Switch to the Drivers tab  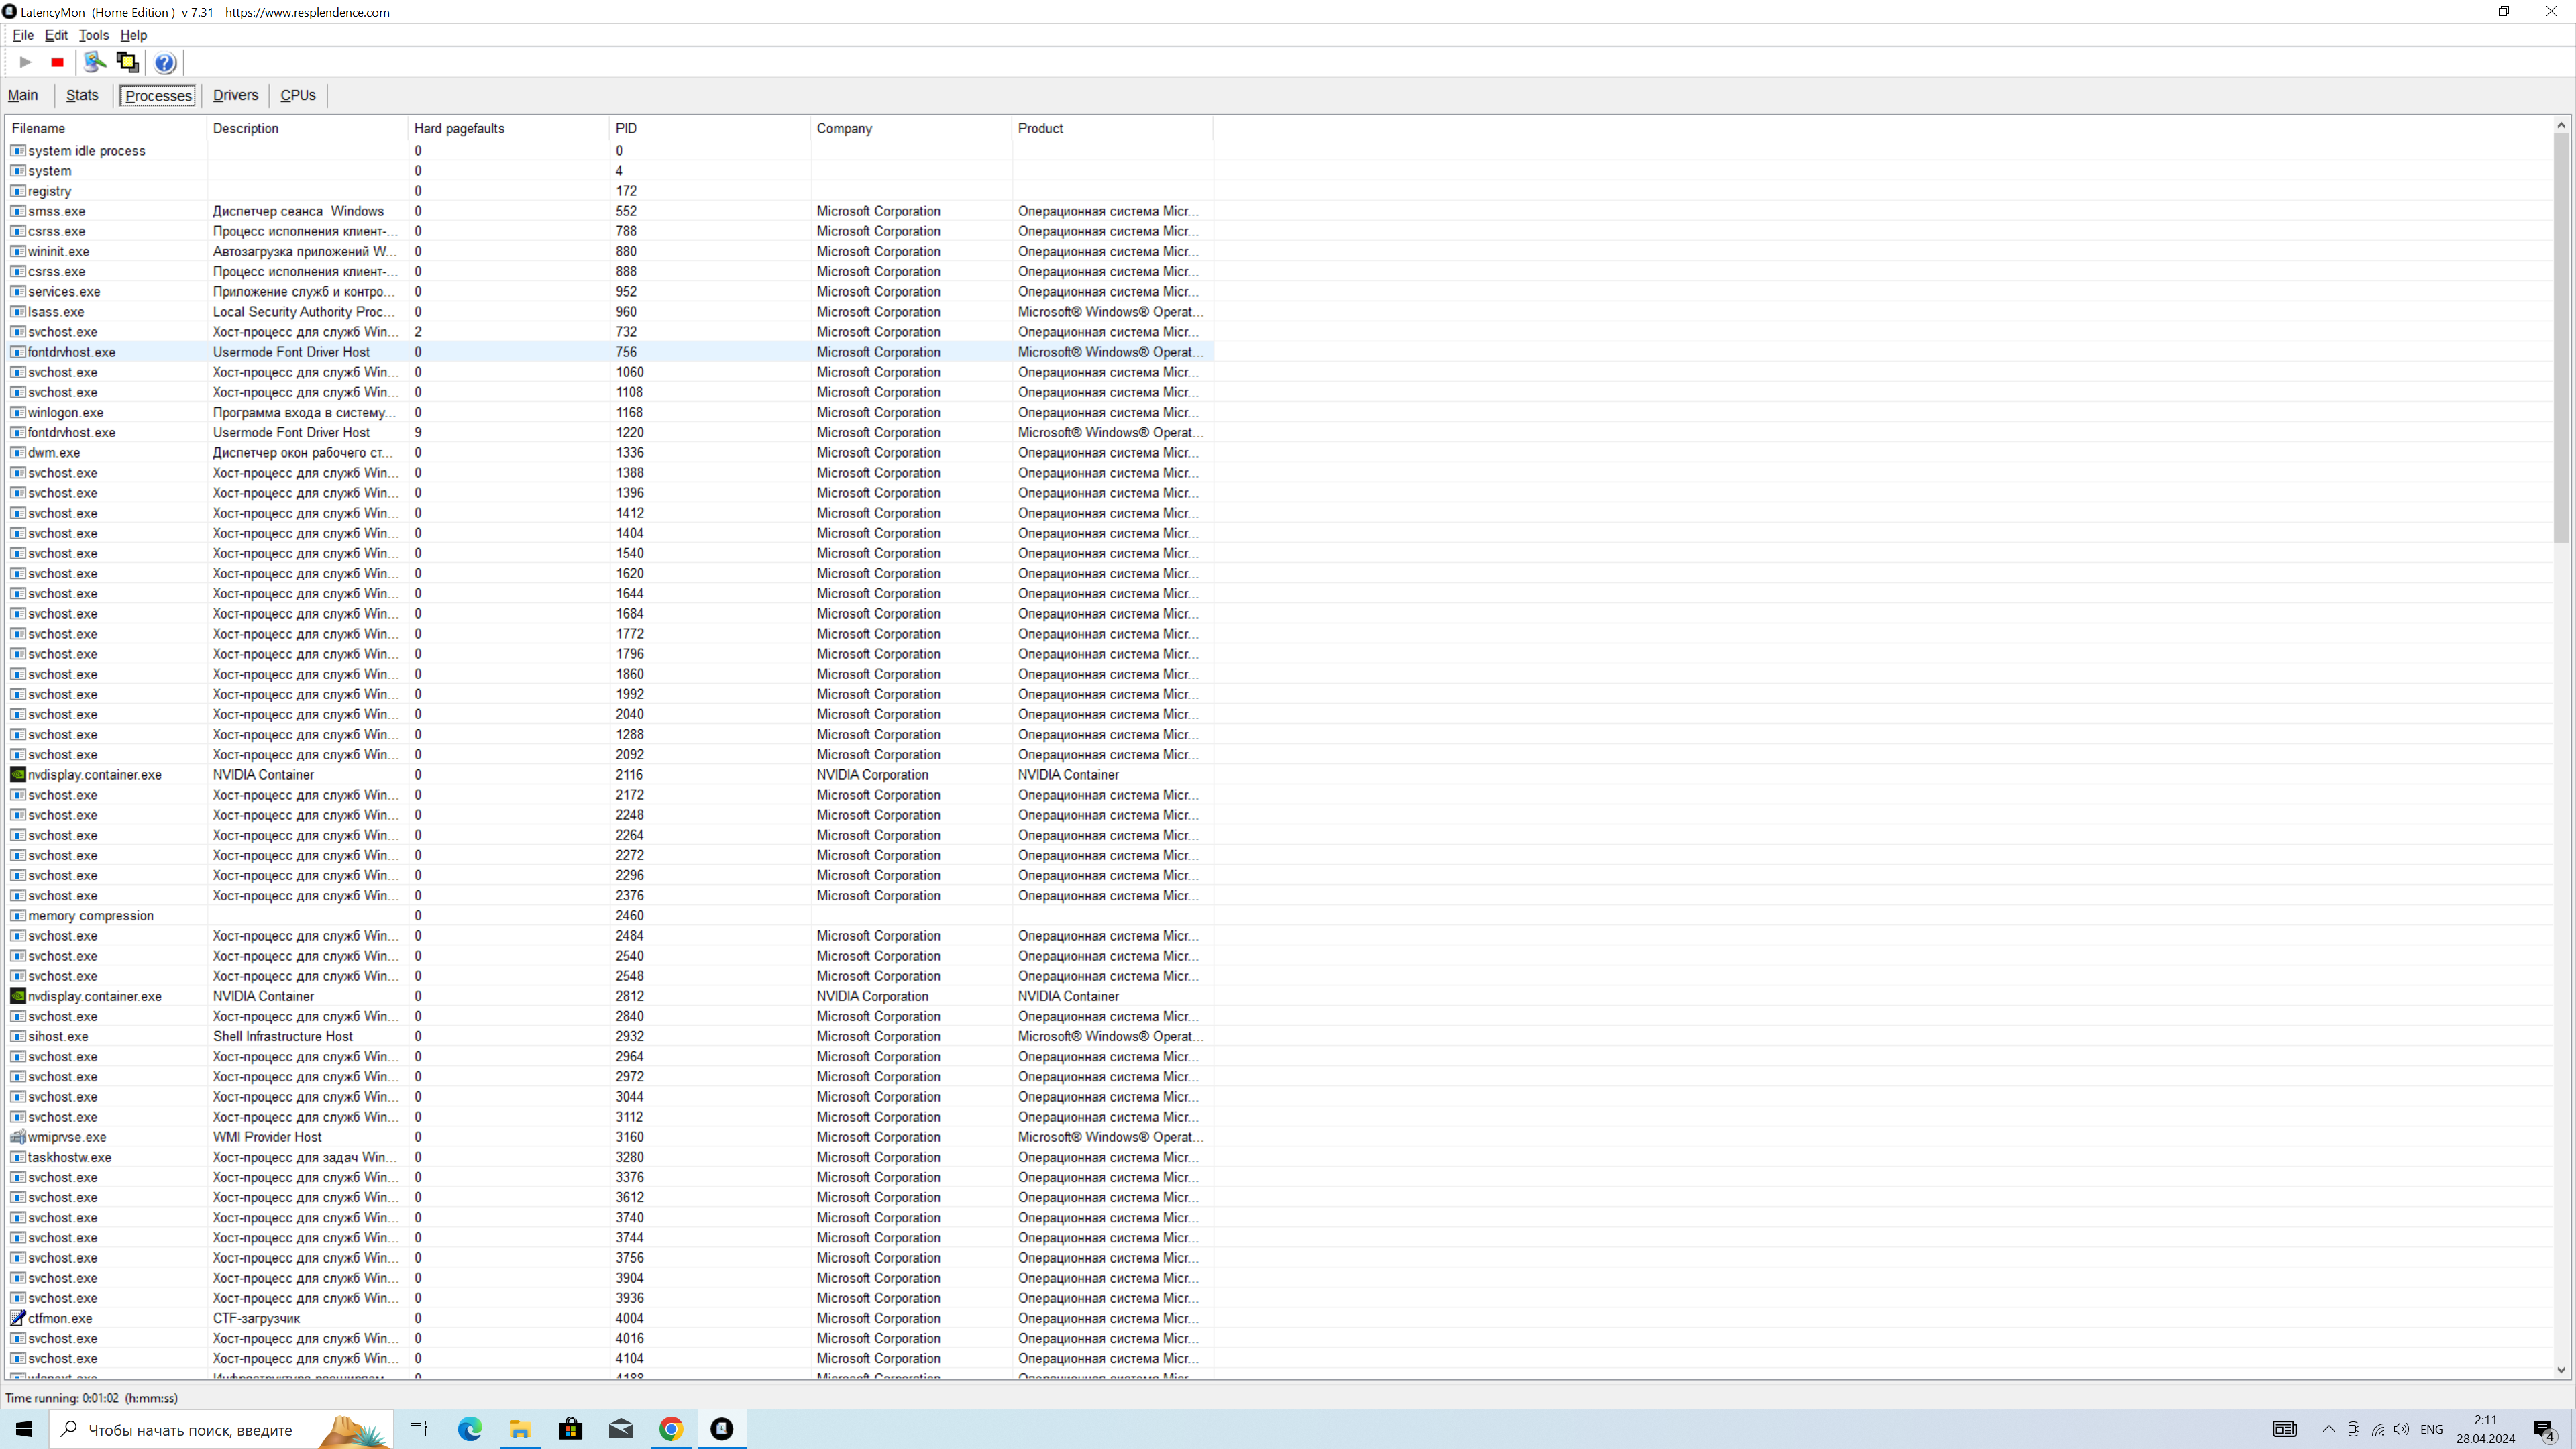click(235, 95)
